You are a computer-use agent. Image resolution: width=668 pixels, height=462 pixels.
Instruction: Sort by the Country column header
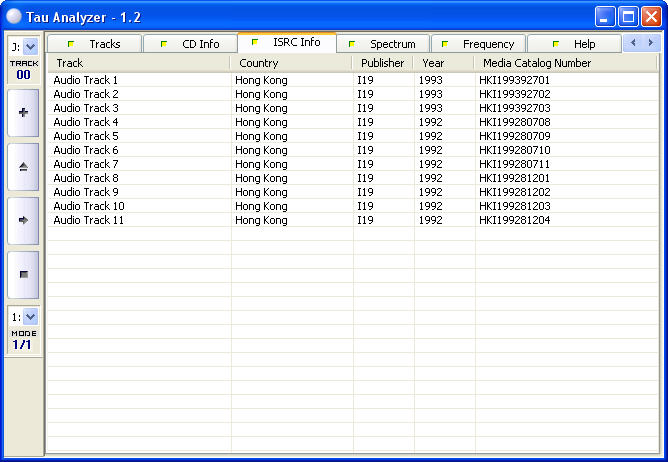point(291,63)
